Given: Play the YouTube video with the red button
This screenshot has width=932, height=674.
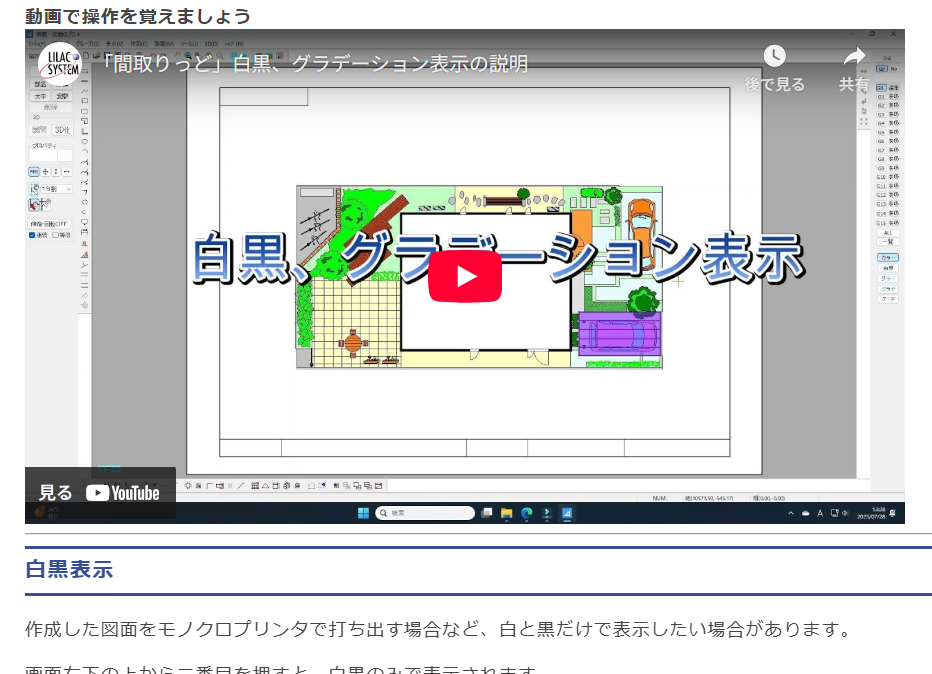Looking at the screenshot, I should click(465, 276).
